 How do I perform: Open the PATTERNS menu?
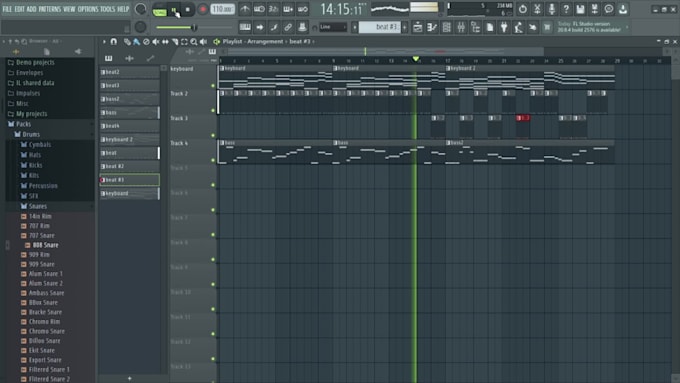(50, 9)
